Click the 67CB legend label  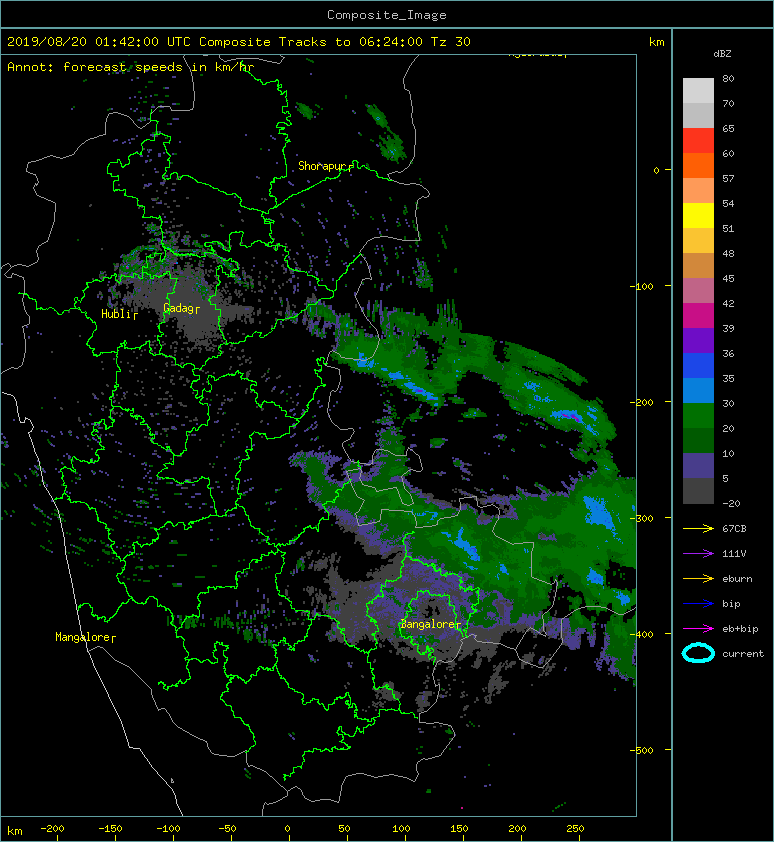(x=734, y=529)
